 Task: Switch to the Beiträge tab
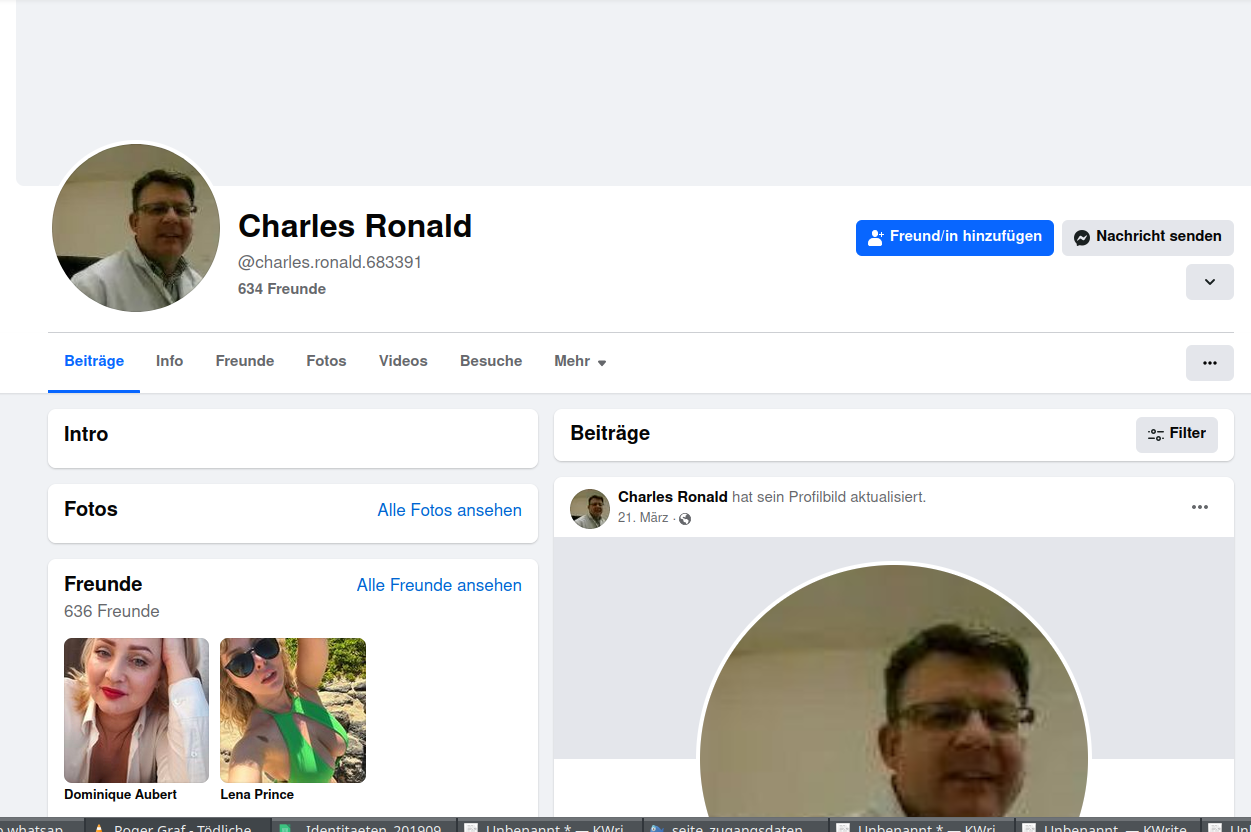coord(94,361)
